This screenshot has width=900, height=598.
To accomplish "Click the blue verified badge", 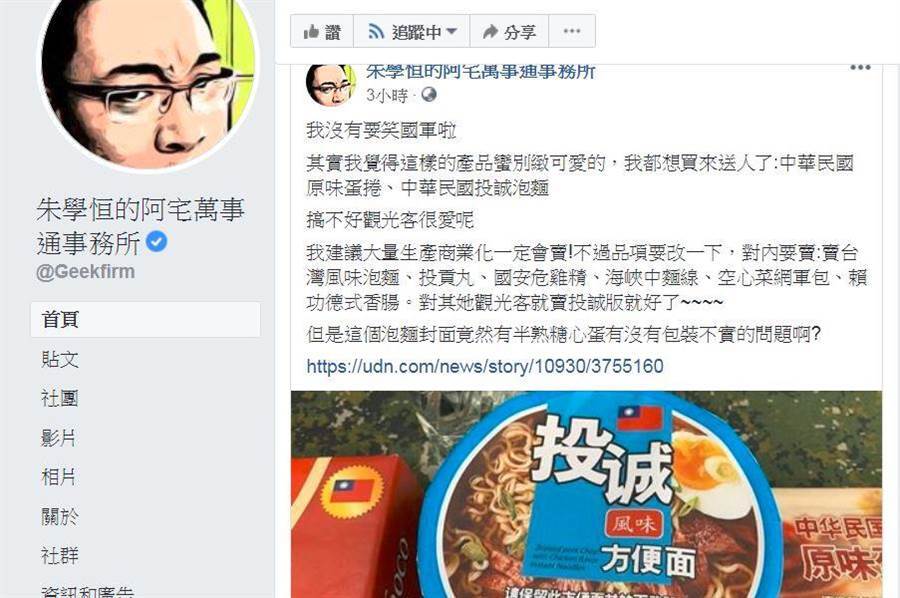I will pyautogui.click(x=156, y=242).
